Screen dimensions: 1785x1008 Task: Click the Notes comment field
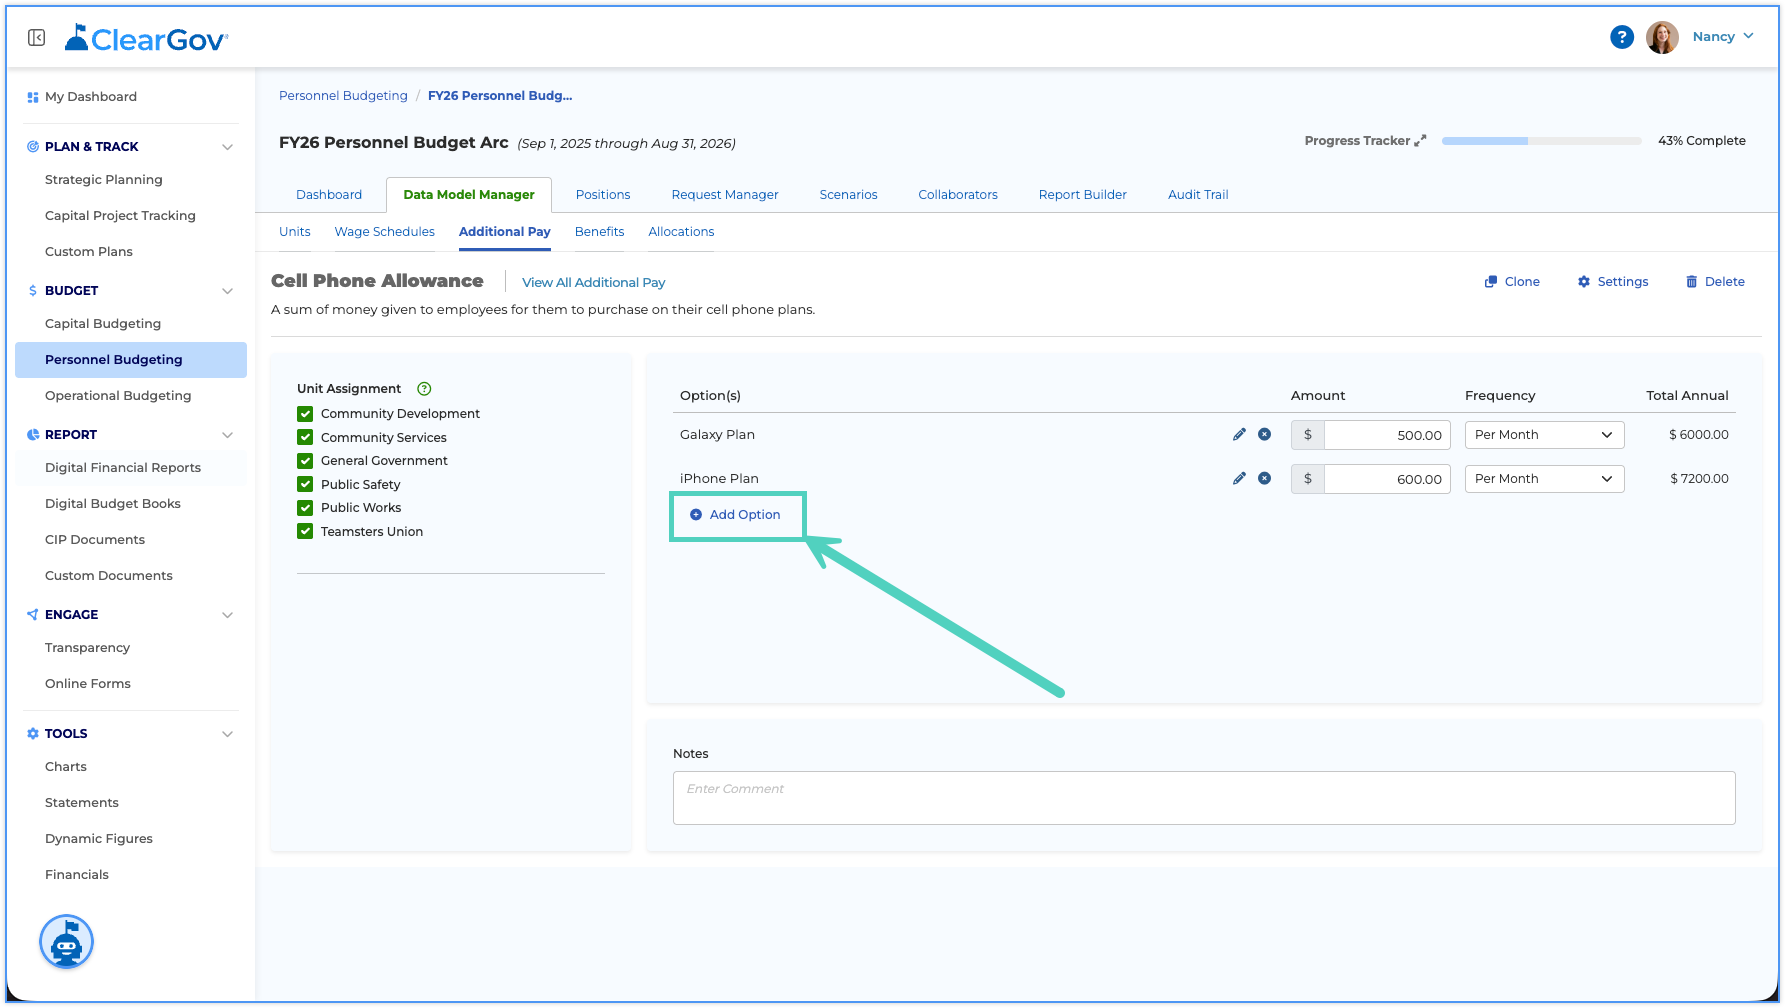(x=1204, y=798)
